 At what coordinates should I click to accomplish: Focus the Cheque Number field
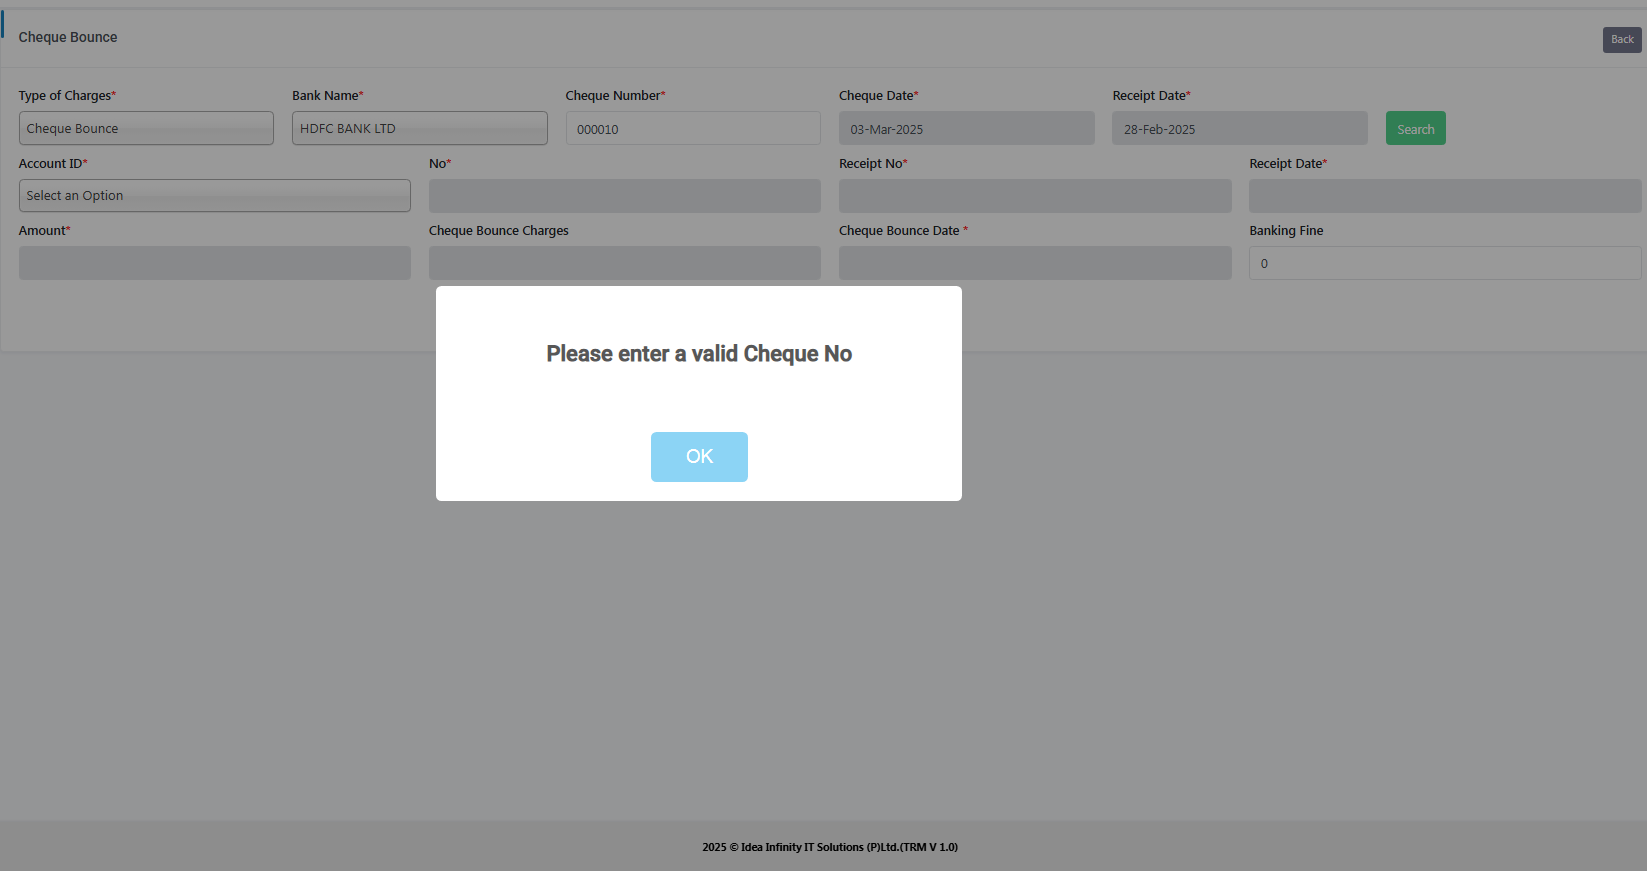tap(693, 128)
